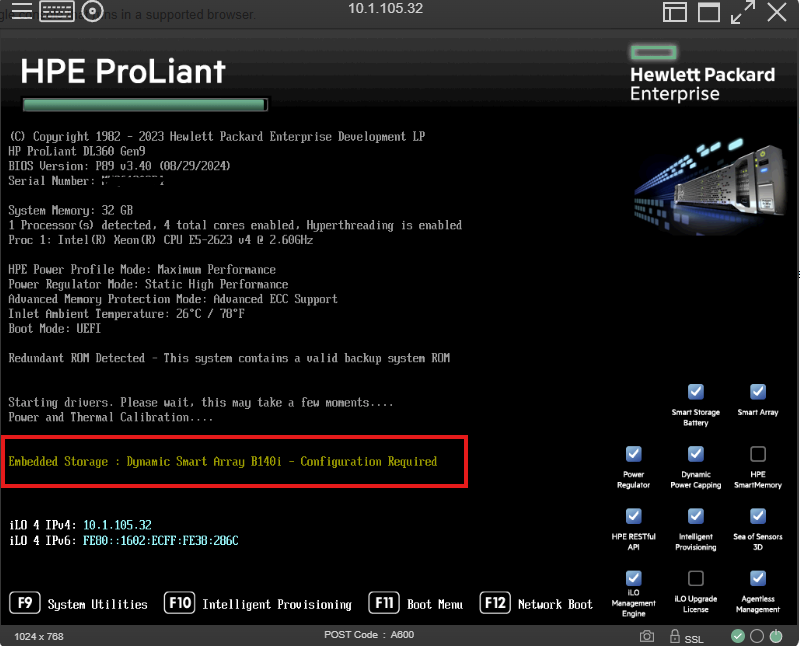The image size is (800, 646).
Task: Click the 10.1.105.32 title in console header
Action: click(x=385, y=9)
